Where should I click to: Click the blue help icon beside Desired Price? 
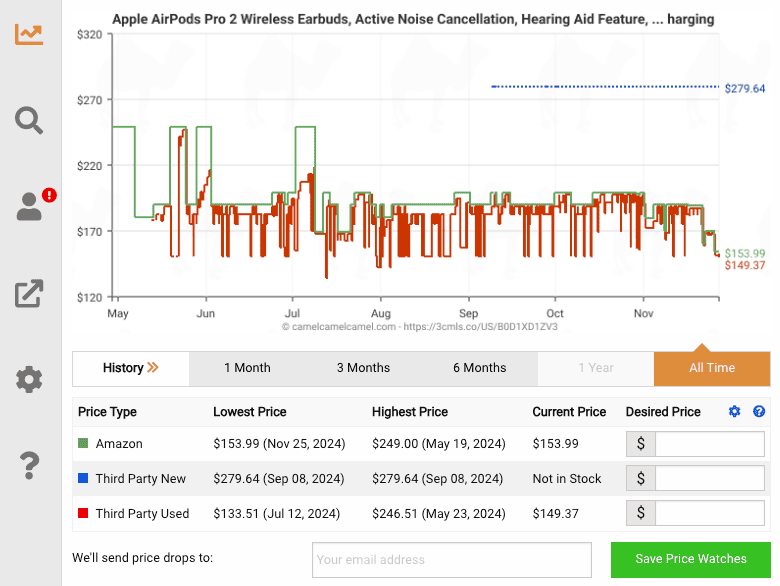pyautogui.click(x=759, y=412)
